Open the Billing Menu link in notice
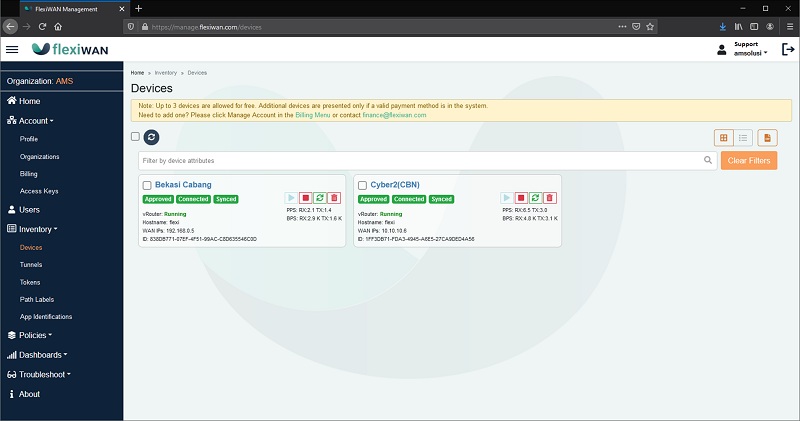Image resolution: width=800 pixels, height=421 pixels. (x=312, y=115)
